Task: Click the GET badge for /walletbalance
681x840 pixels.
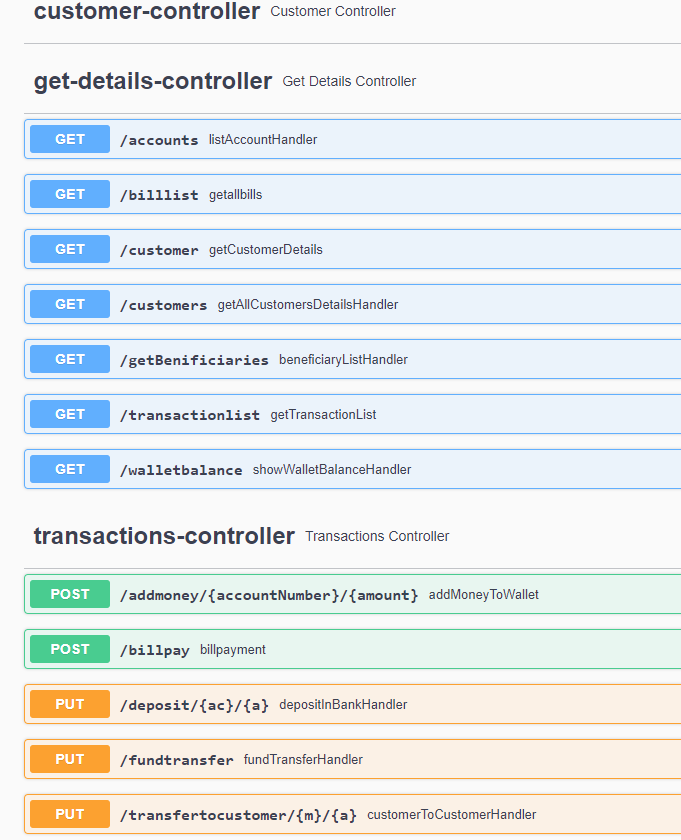Action: pyautogui.click(x=70, y=469)
